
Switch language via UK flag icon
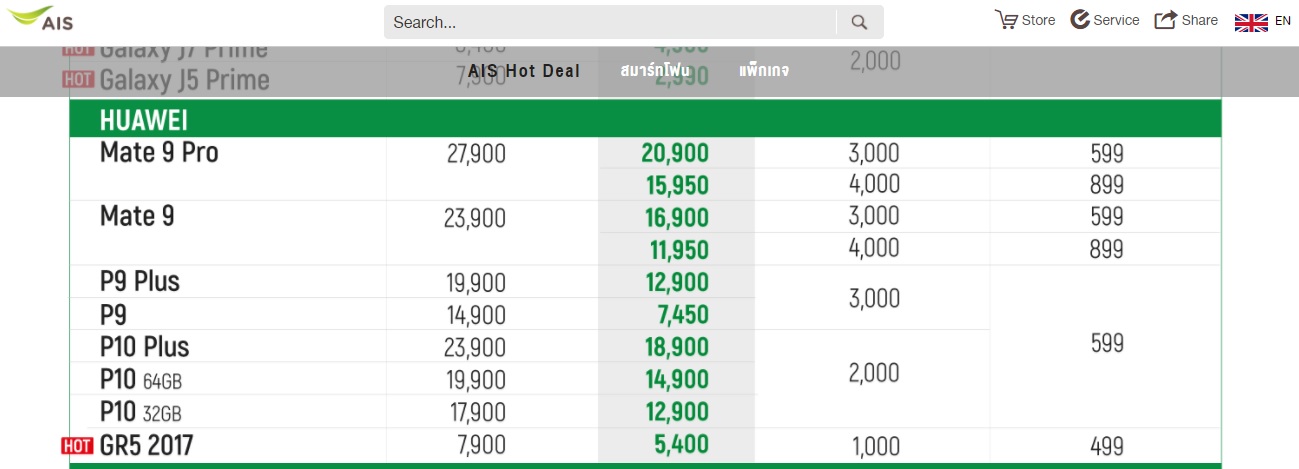[1251, 21]
